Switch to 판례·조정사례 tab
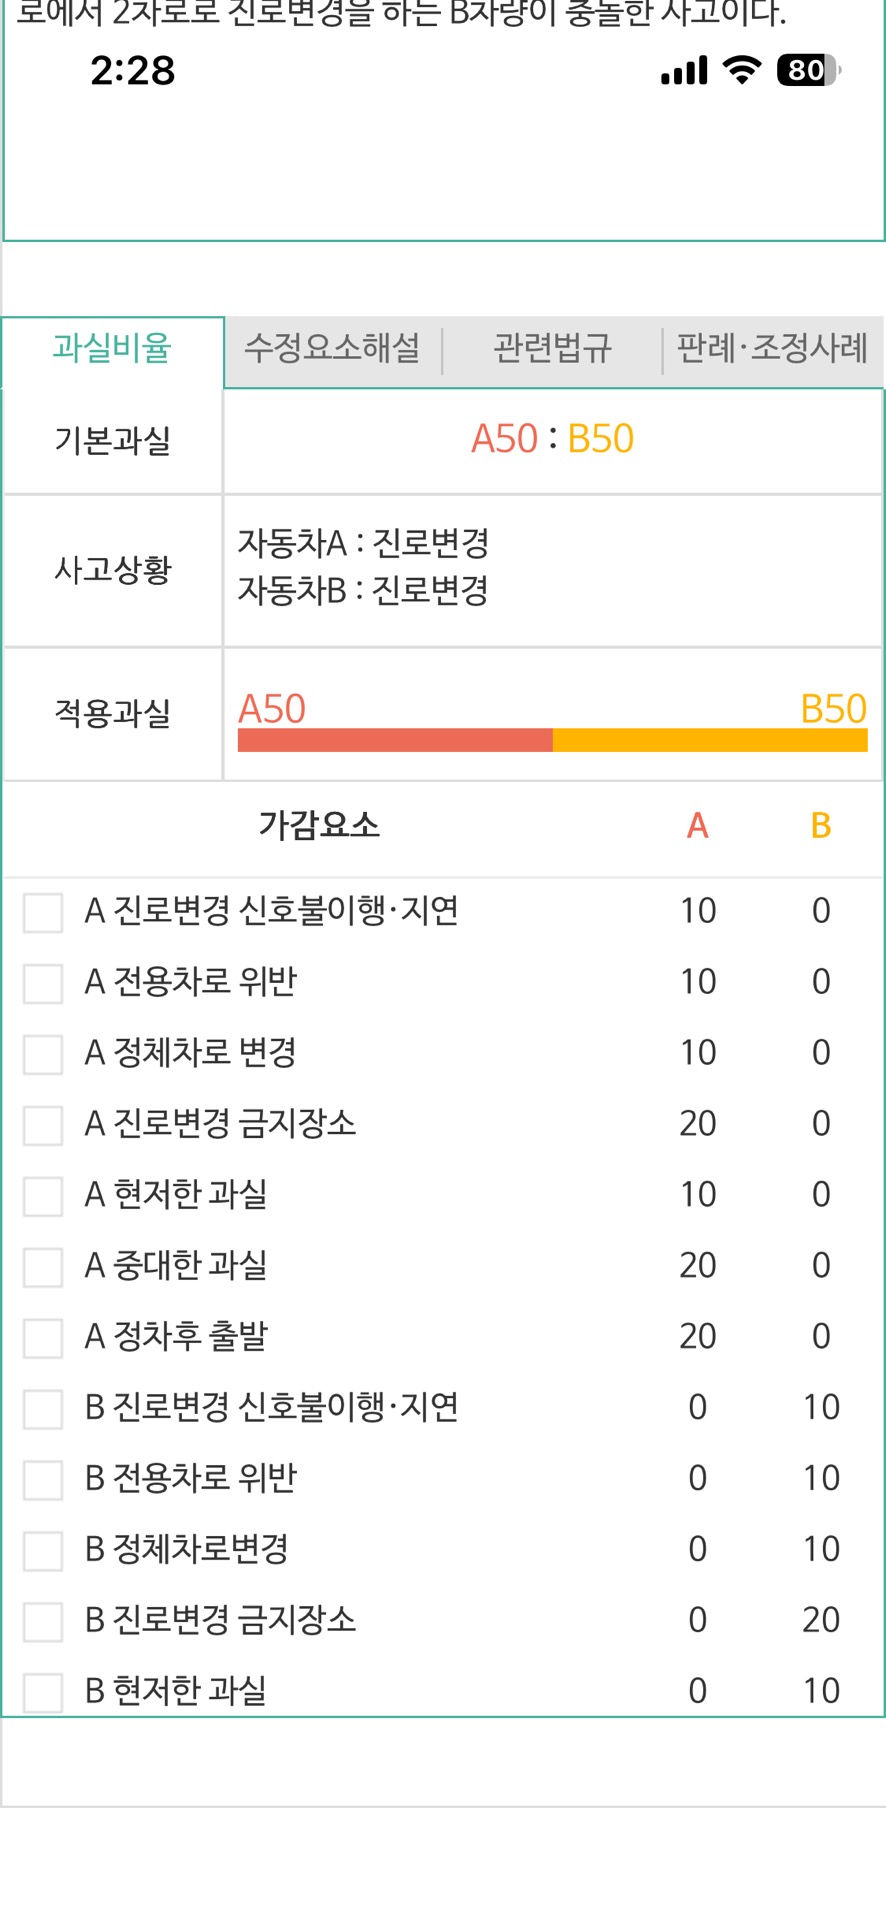Image resolution: width=886 pixels, height=1920 pixels. (x=772, y=348)
